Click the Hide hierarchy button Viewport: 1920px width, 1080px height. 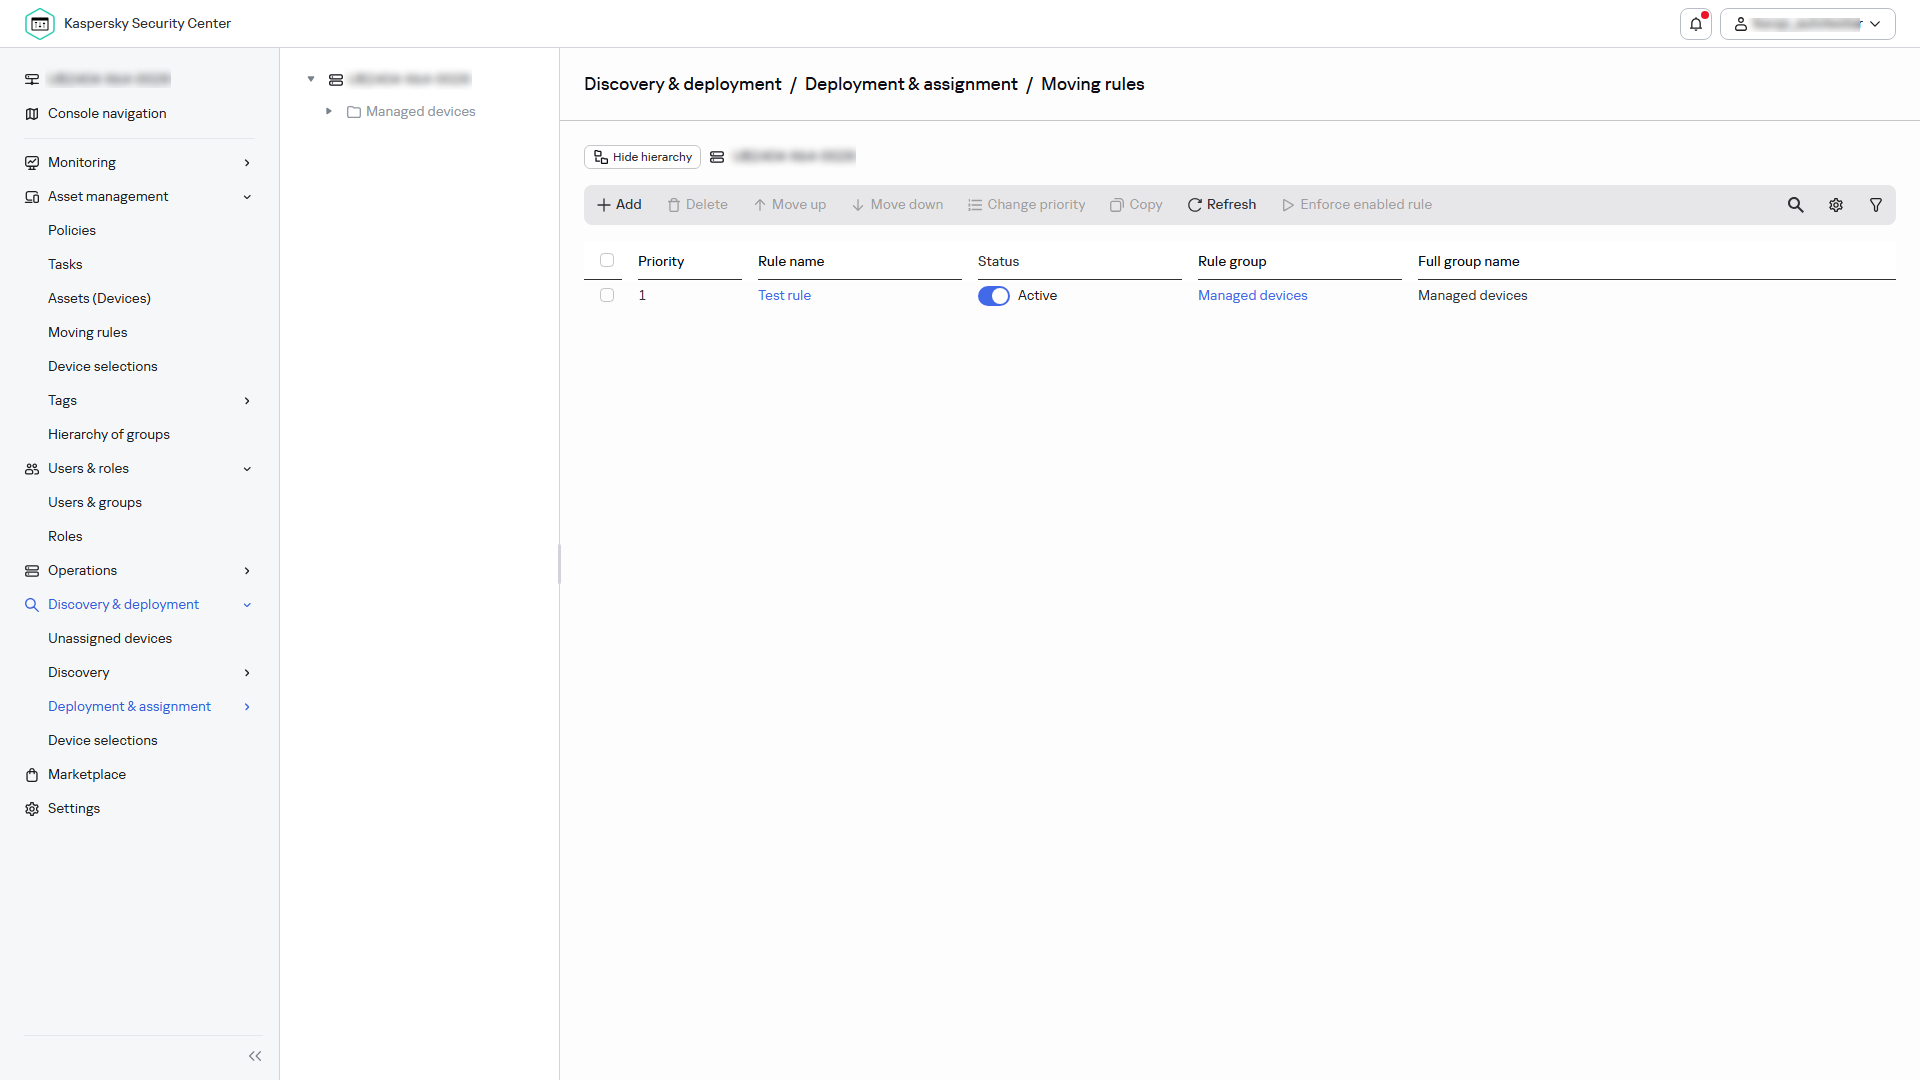642,157
